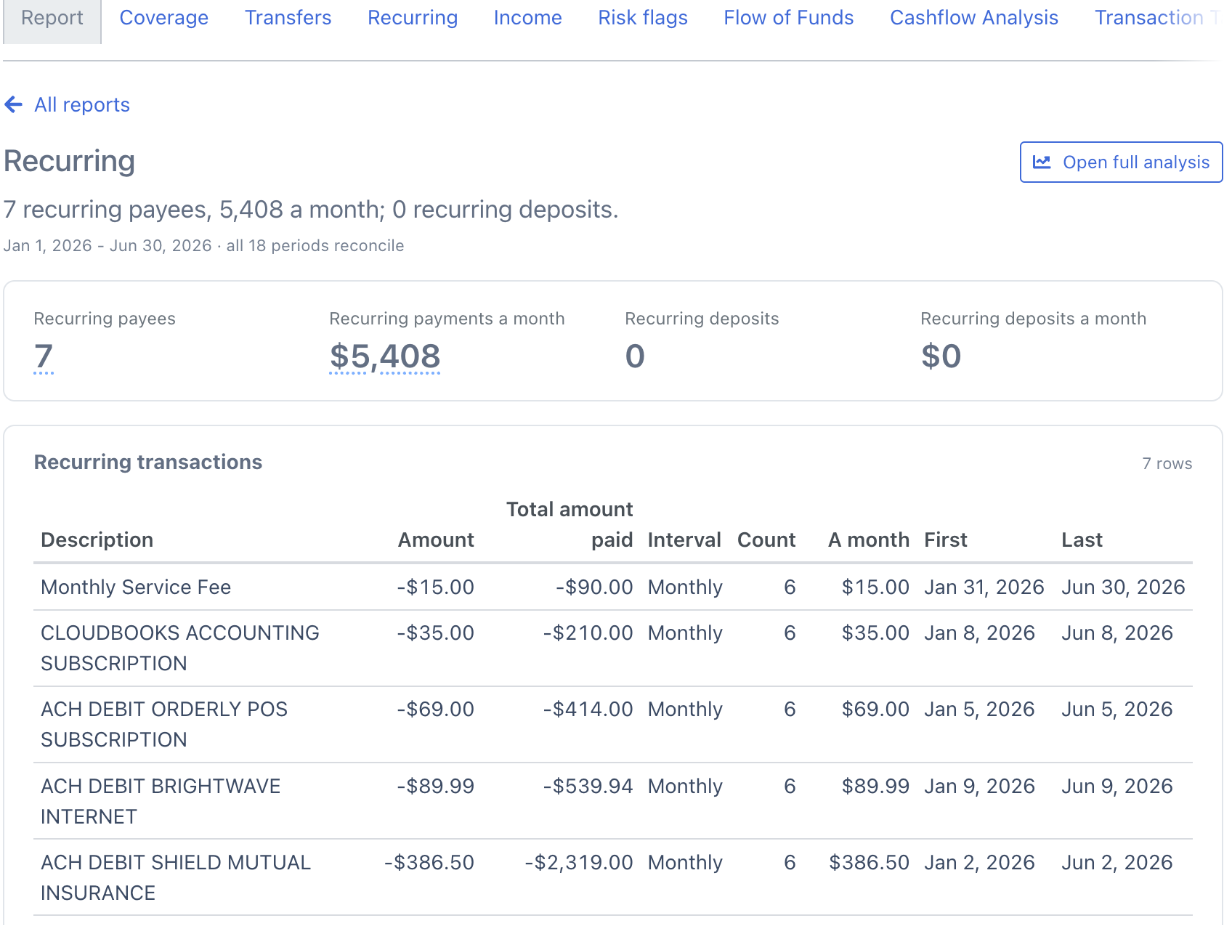Click the -$386.50 amount cell

click(429, 862)
